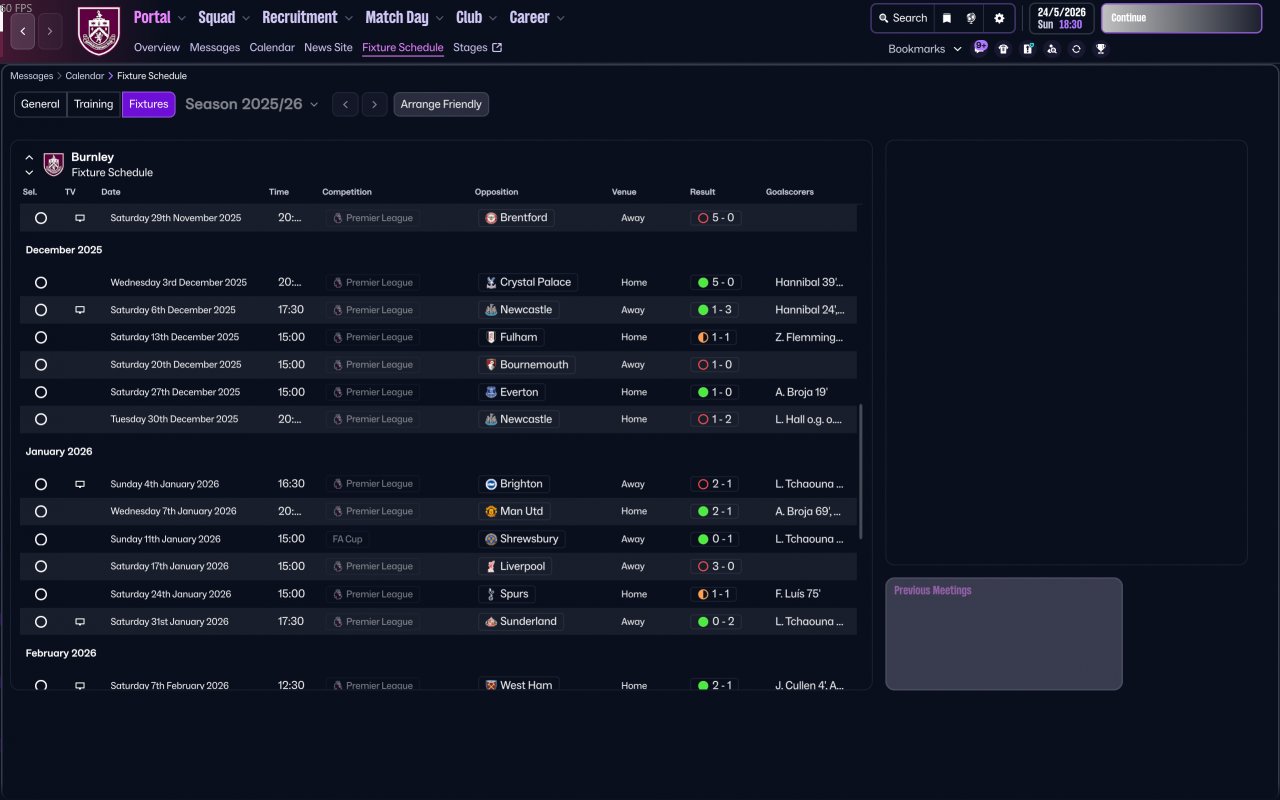Go back using the left arrow
This screenshot has width=1280, height=800.
pyautogui.click(x=22, y=31)
